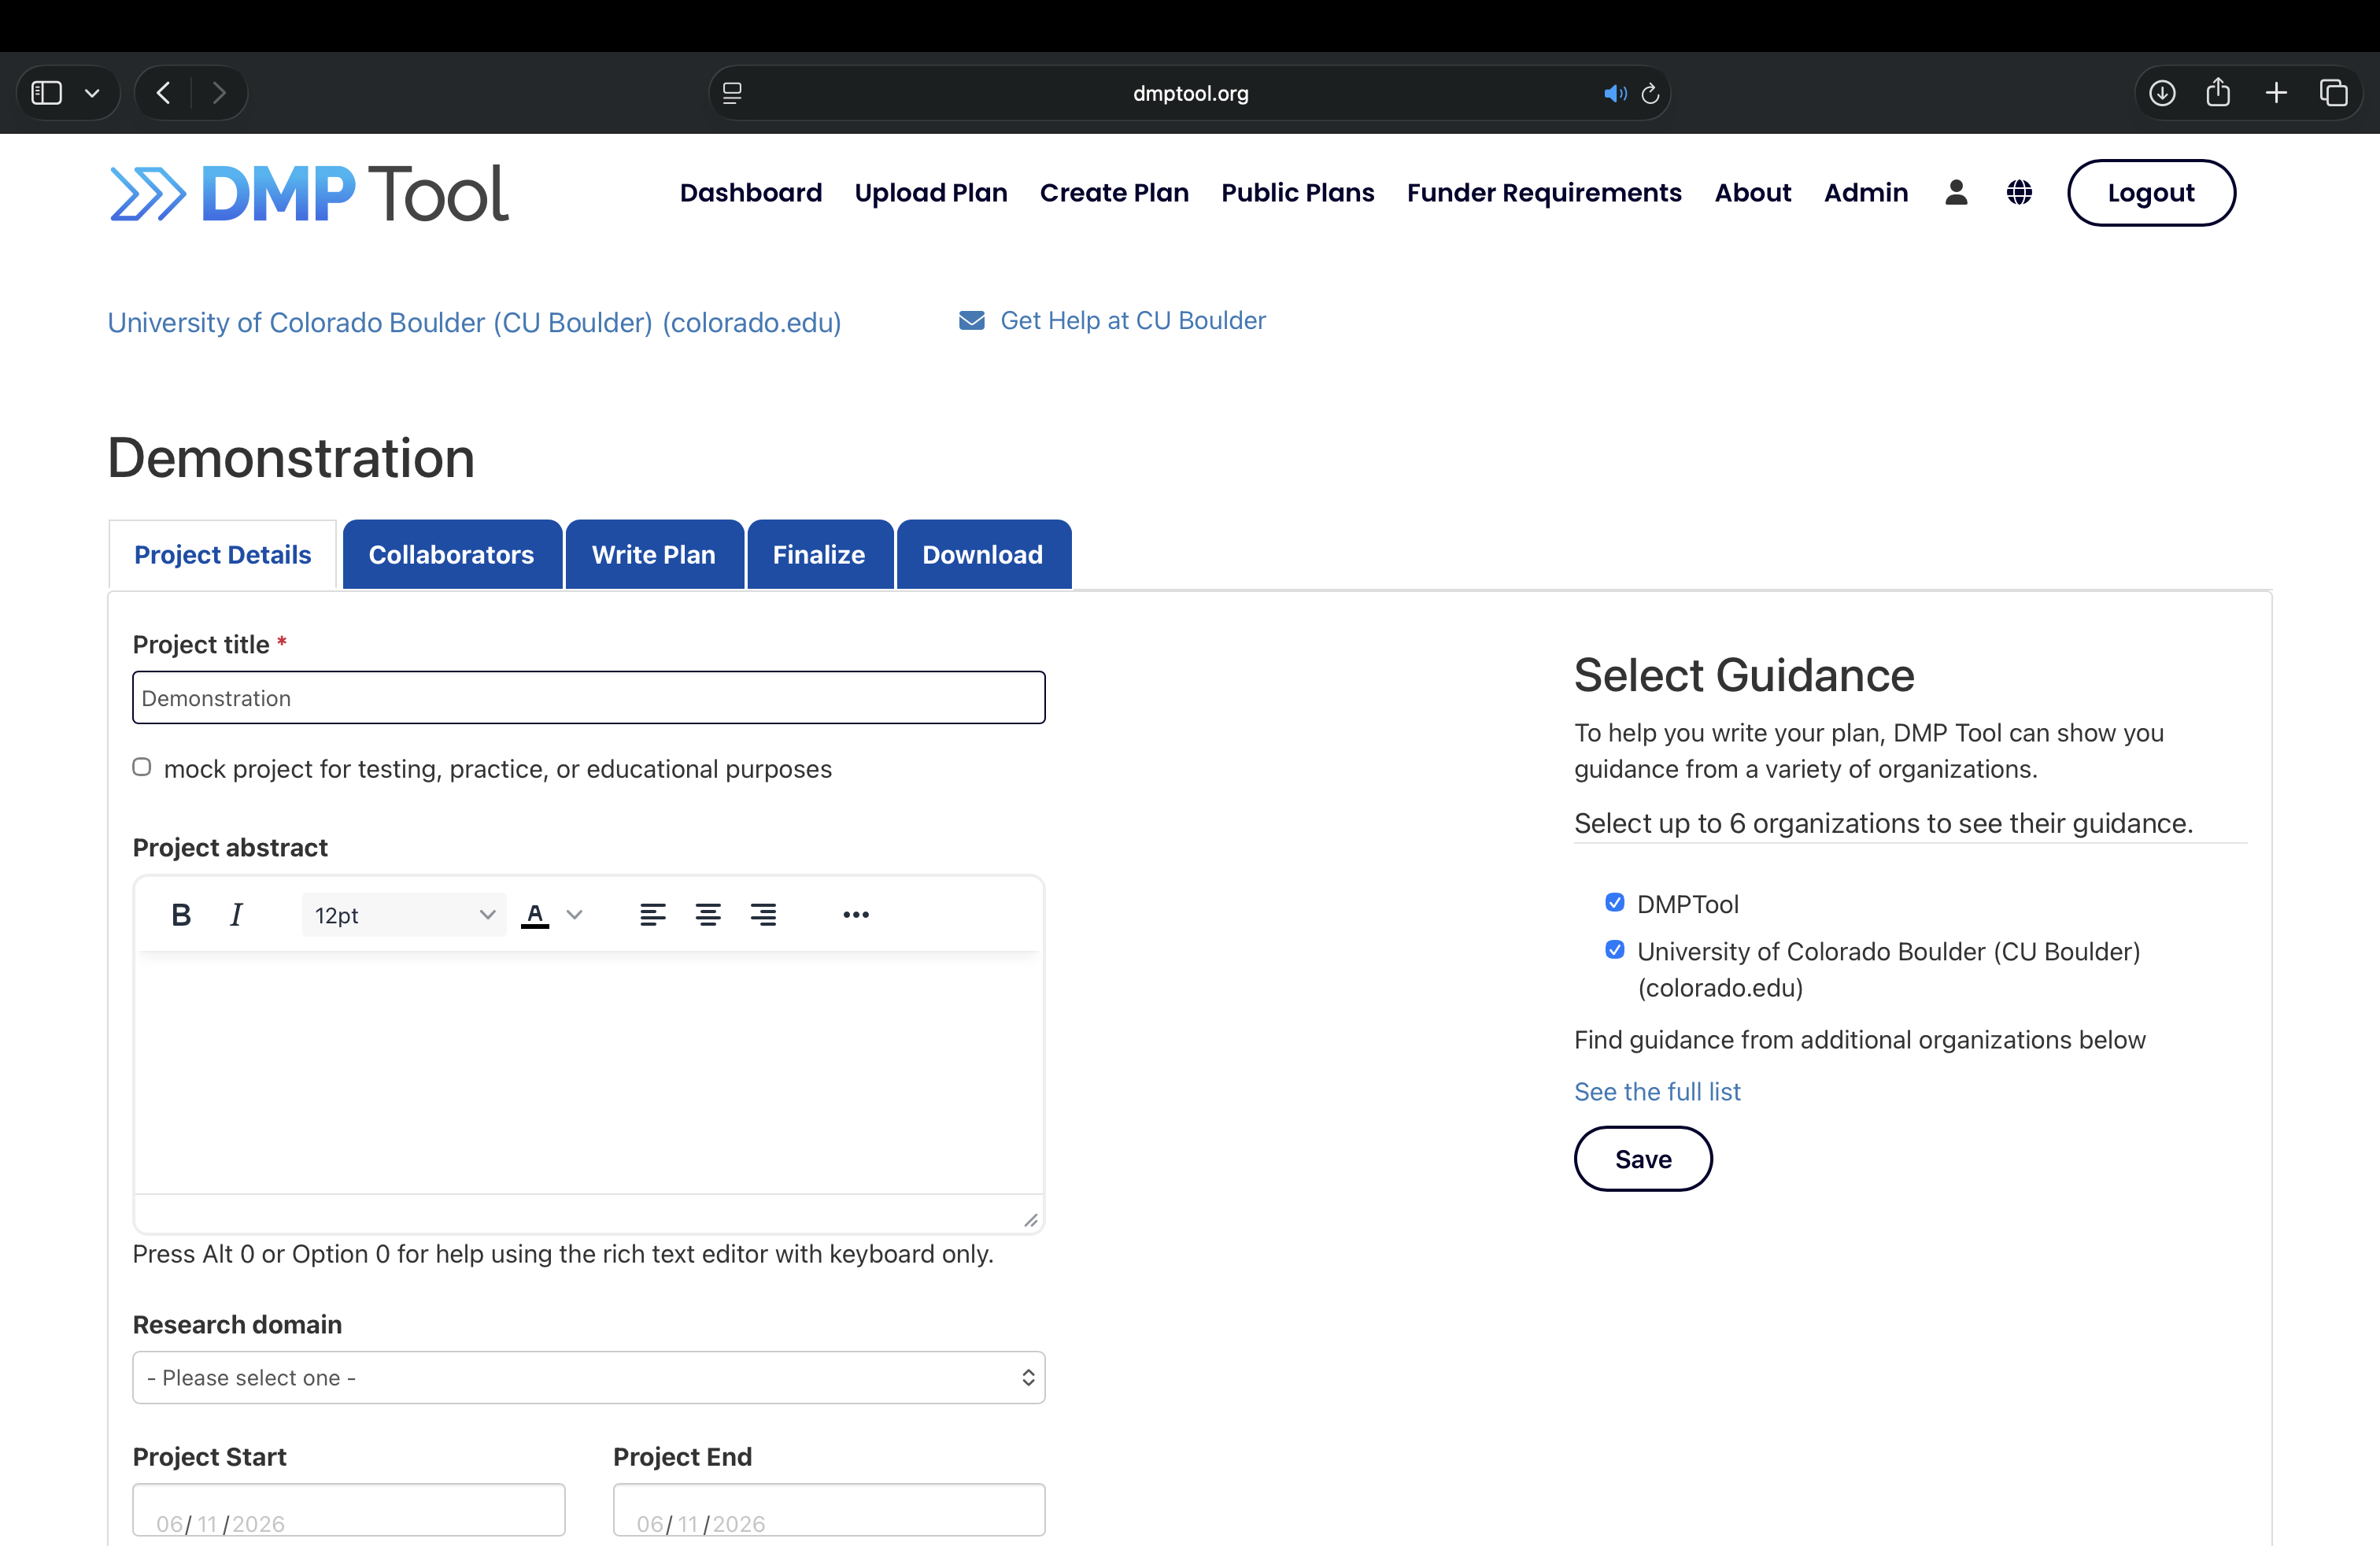
Task: Open the Admin menu
Action: pyautogui.click(x=1865, y=193)
